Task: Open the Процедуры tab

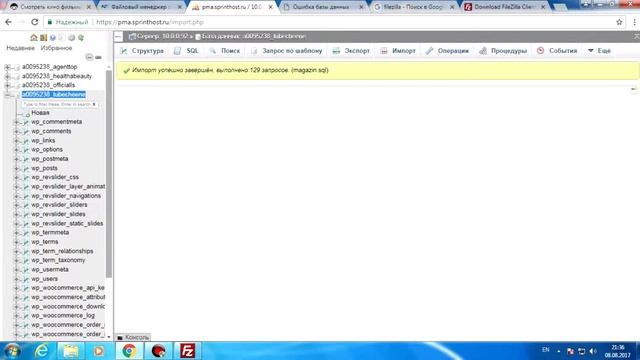Action: coord(503,51)
